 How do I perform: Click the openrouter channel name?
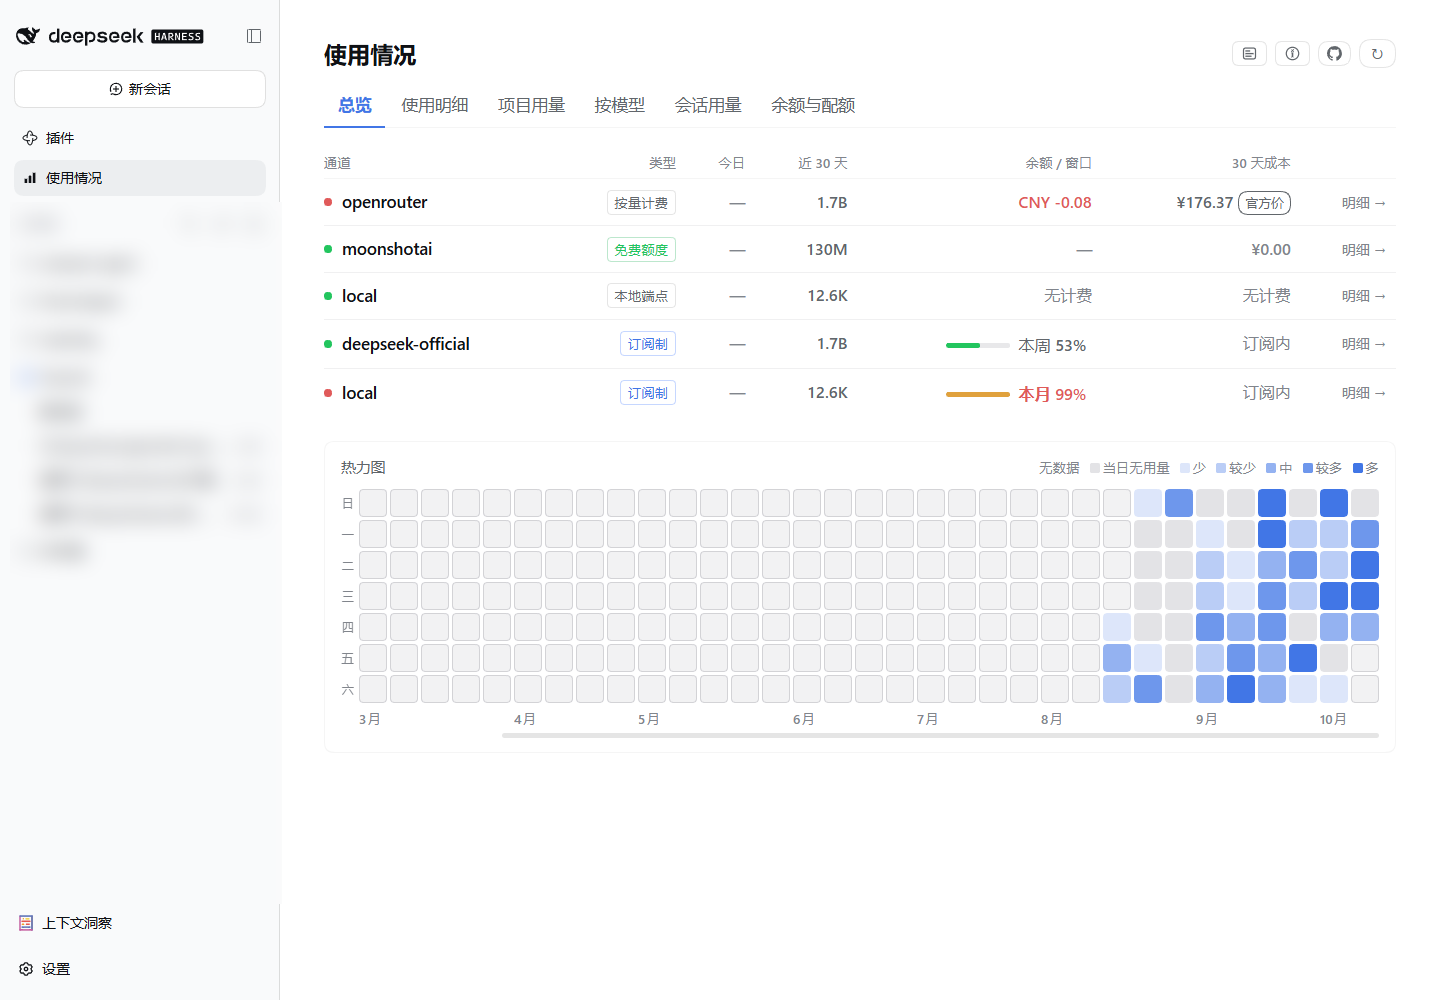click(384, 202)
